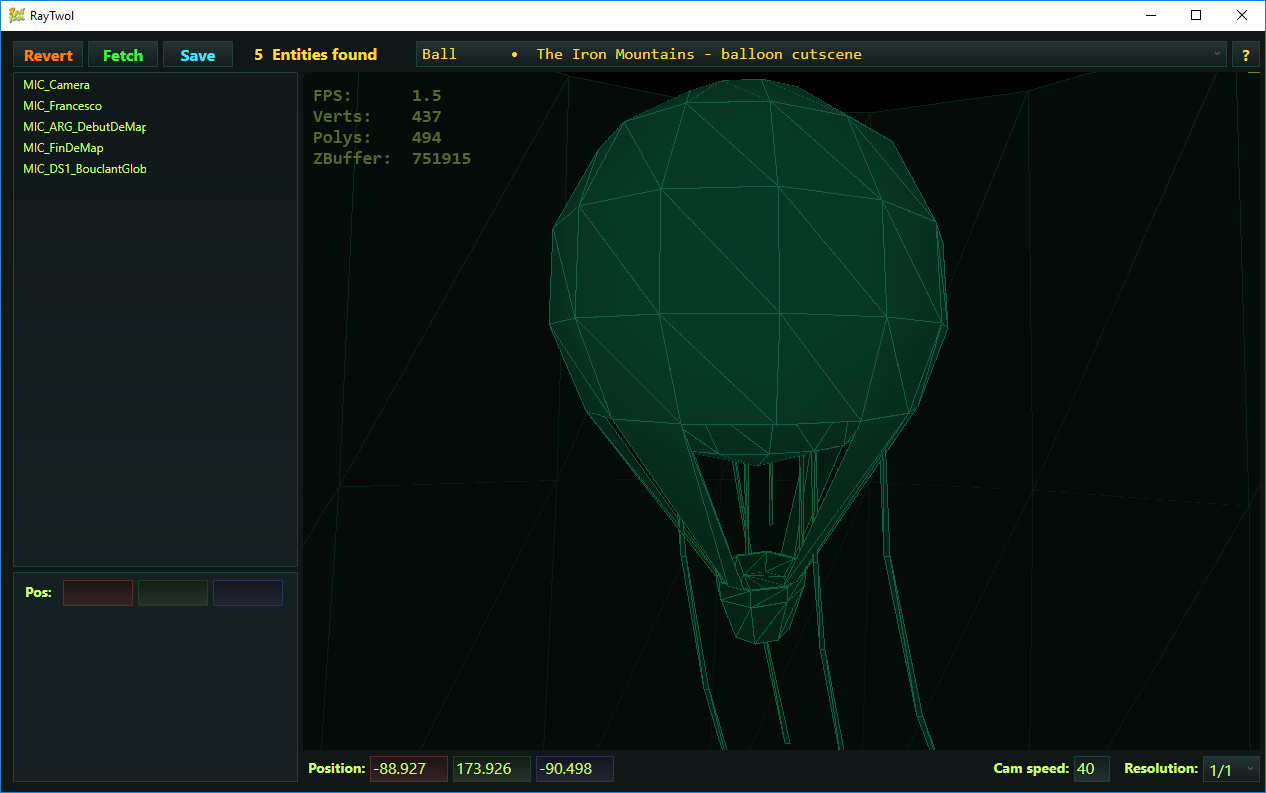Click the blue entity Pos Z field
The height and width of the screenshot is (793, 1266).
click(x=248, y=593)
